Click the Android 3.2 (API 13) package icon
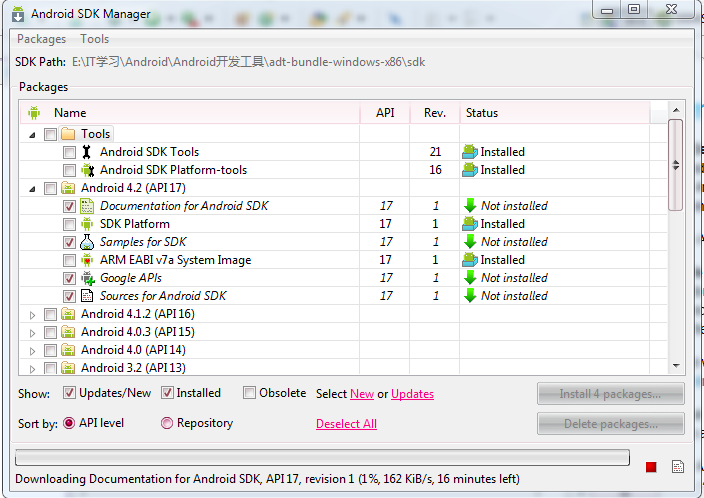This screenshot has height=498, width=704. (x=68, y=367)
